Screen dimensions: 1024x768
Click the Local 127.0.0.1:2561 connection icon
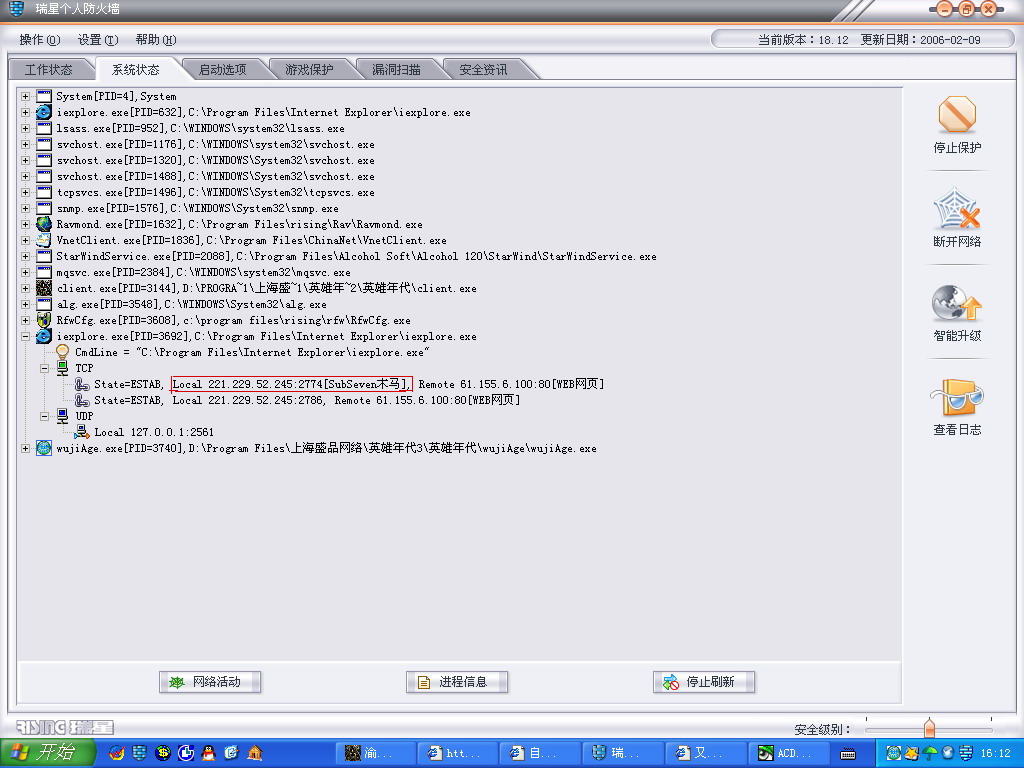tap(82, 432)
